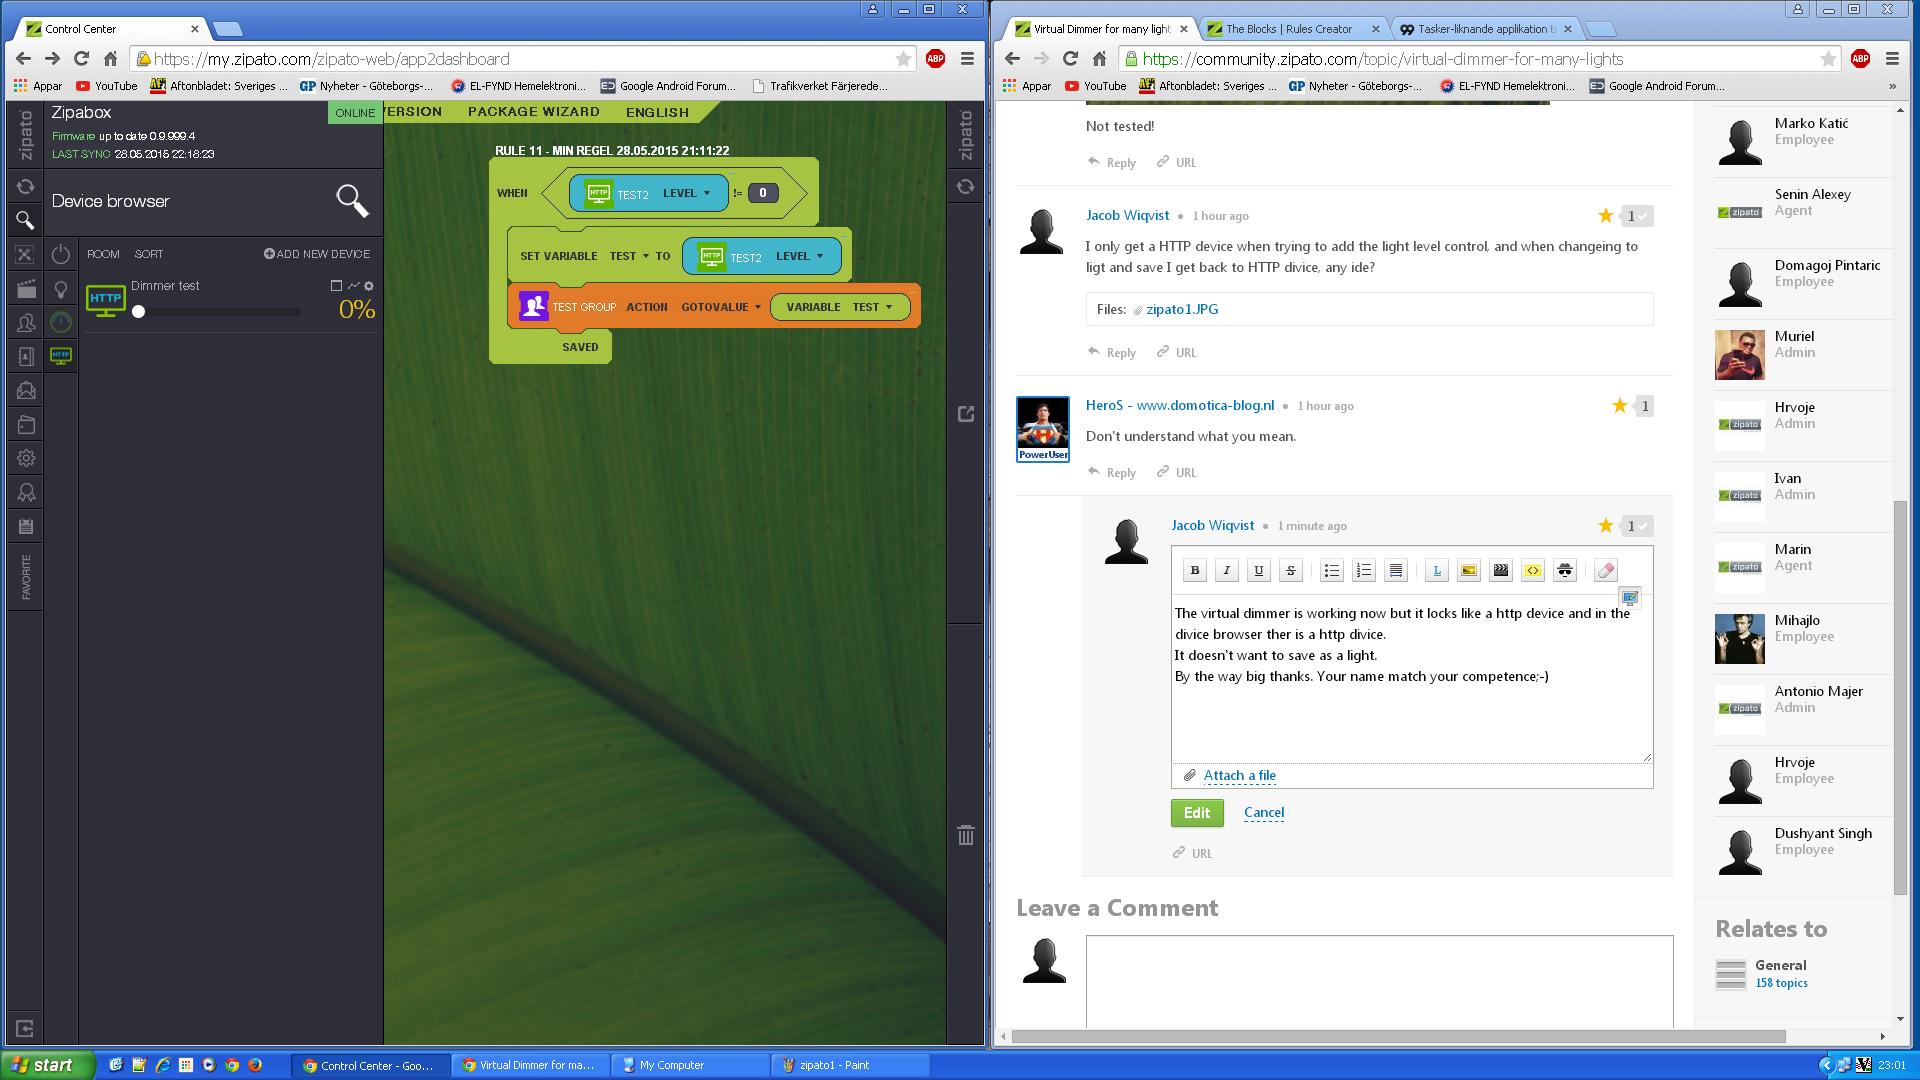
Task: Click the Dimmer test level slider handle
Action: click(x=139, y=312)
